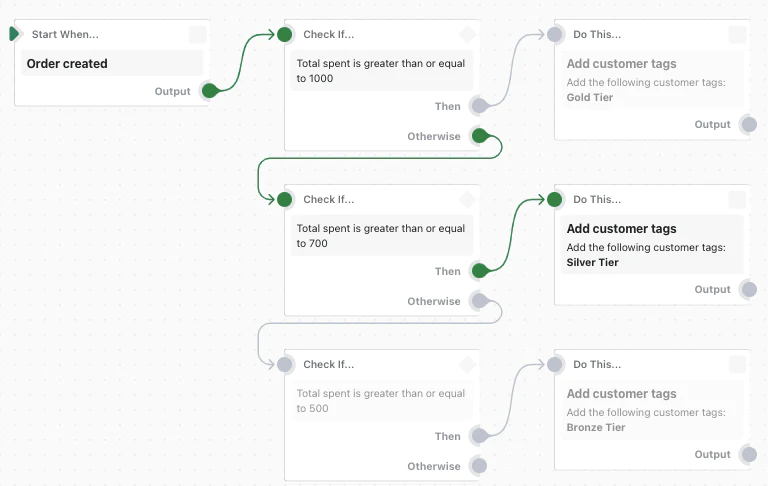Click the Otherwise connector of the 1000 check
768x486 pixels.
point(479,136)
